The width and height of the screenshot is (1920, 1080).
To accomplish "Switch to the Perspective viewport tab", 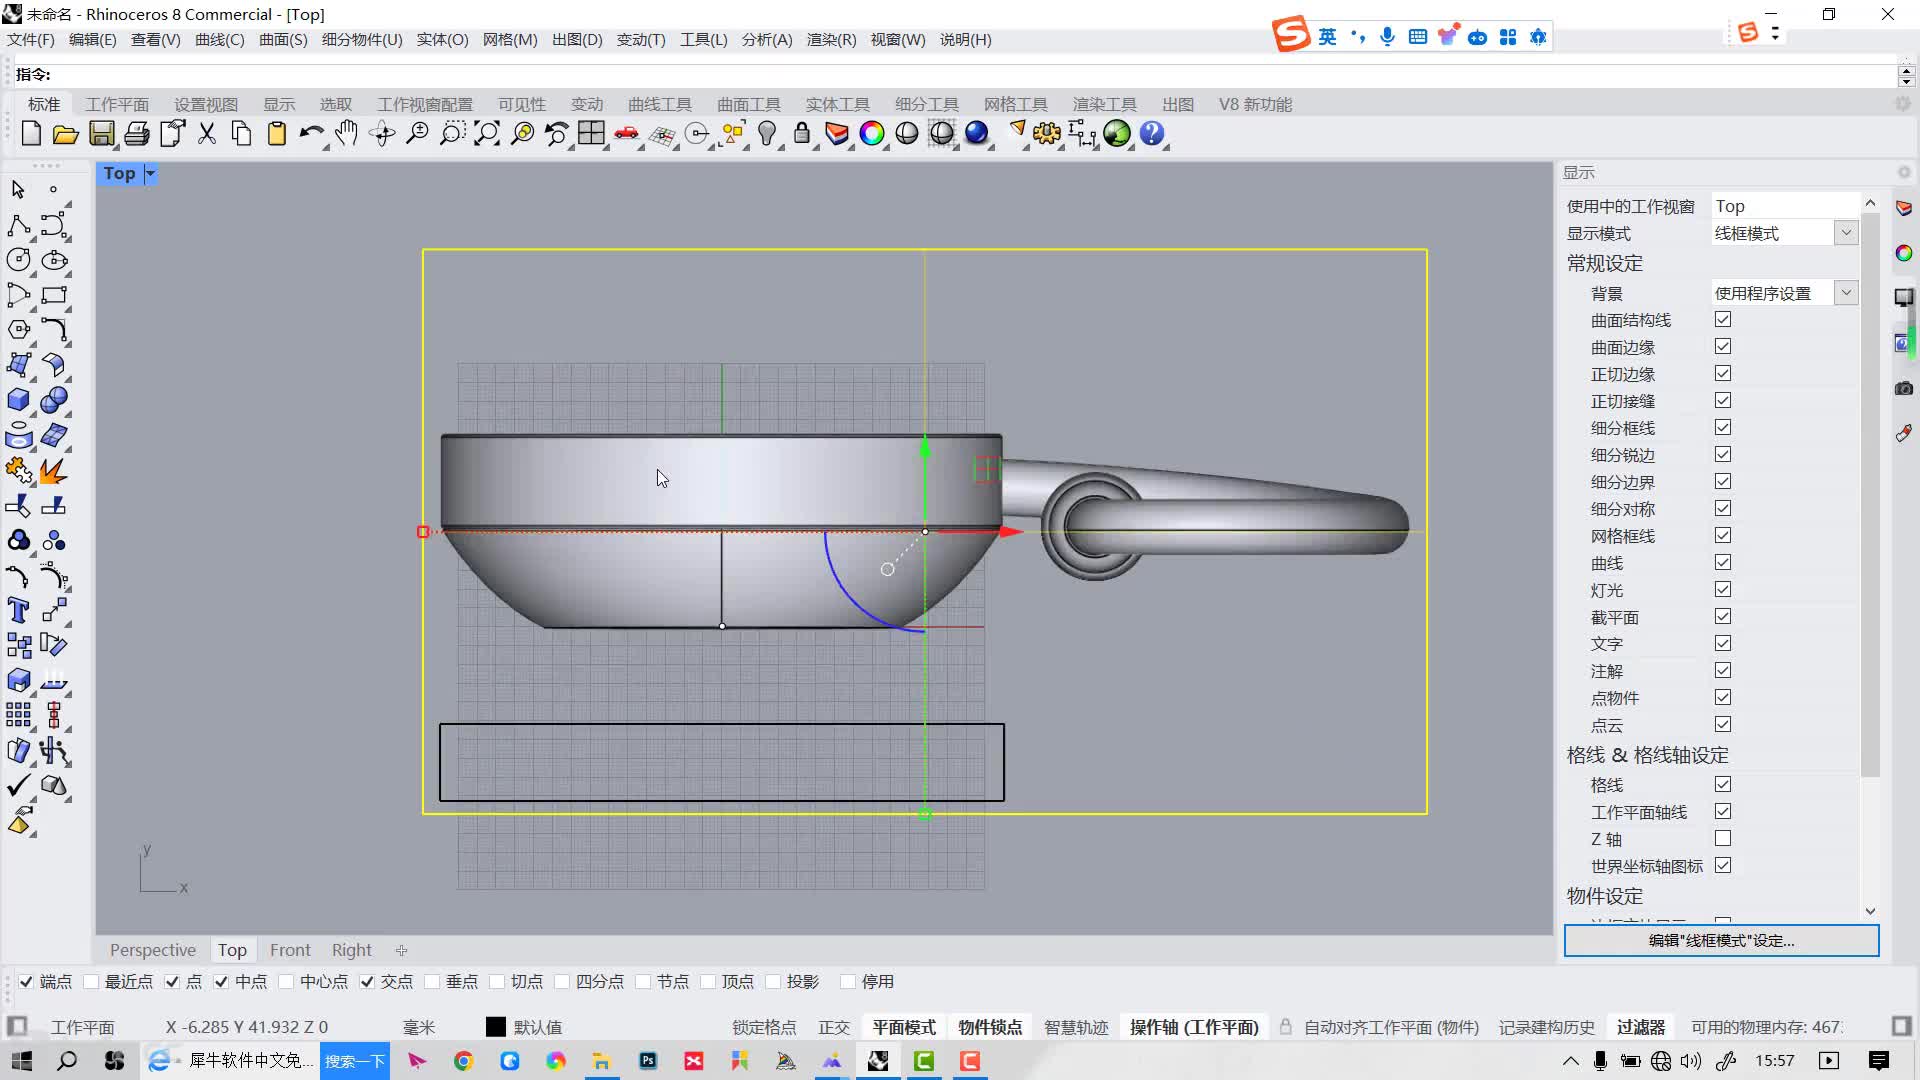I will [153, 950].
